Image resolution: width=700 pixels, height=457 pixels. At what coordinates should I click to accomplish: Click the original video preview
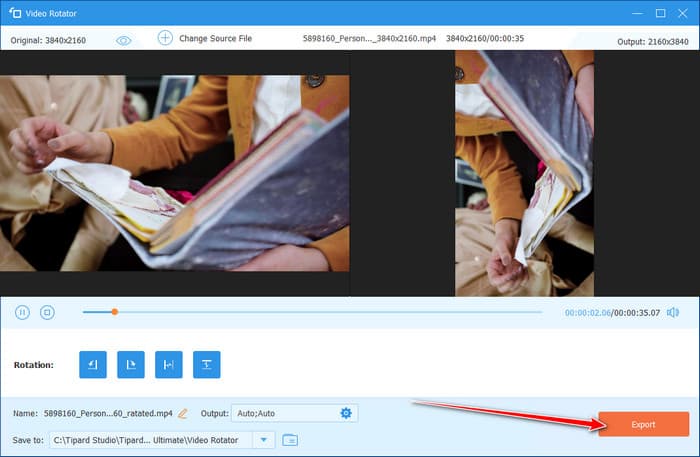tap(175, 173)
